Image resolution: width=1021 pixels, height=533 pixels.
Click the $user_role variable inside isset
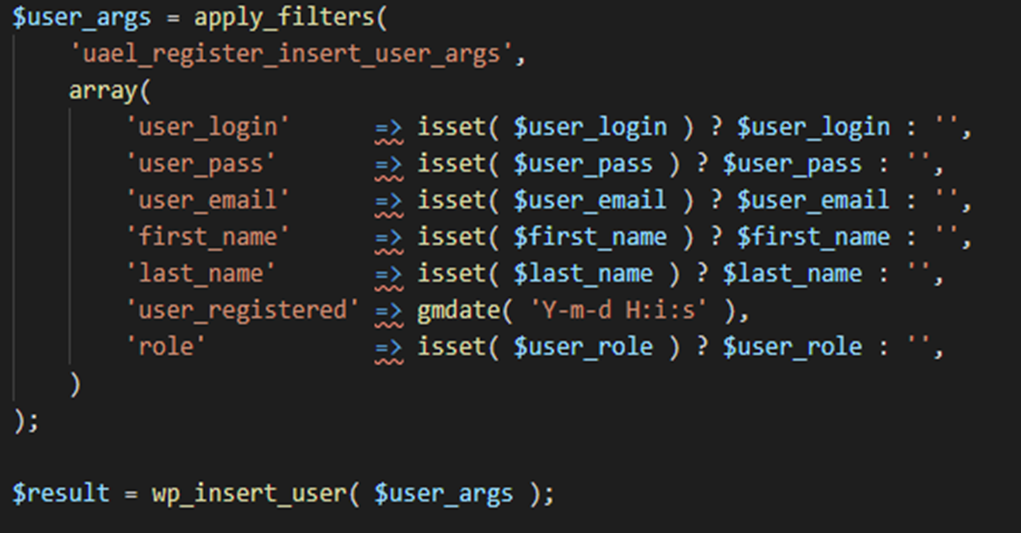point(584,347)
